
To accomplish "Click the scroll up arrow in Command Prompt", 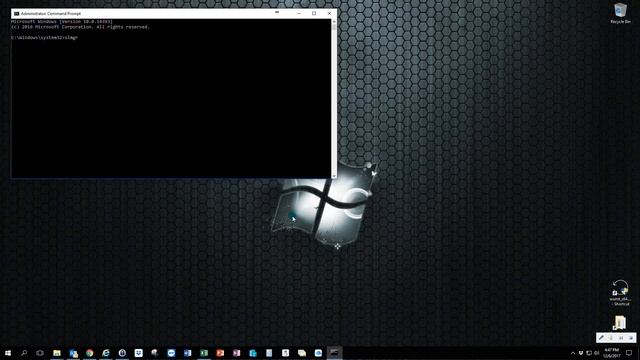I will tap(334, 22).
